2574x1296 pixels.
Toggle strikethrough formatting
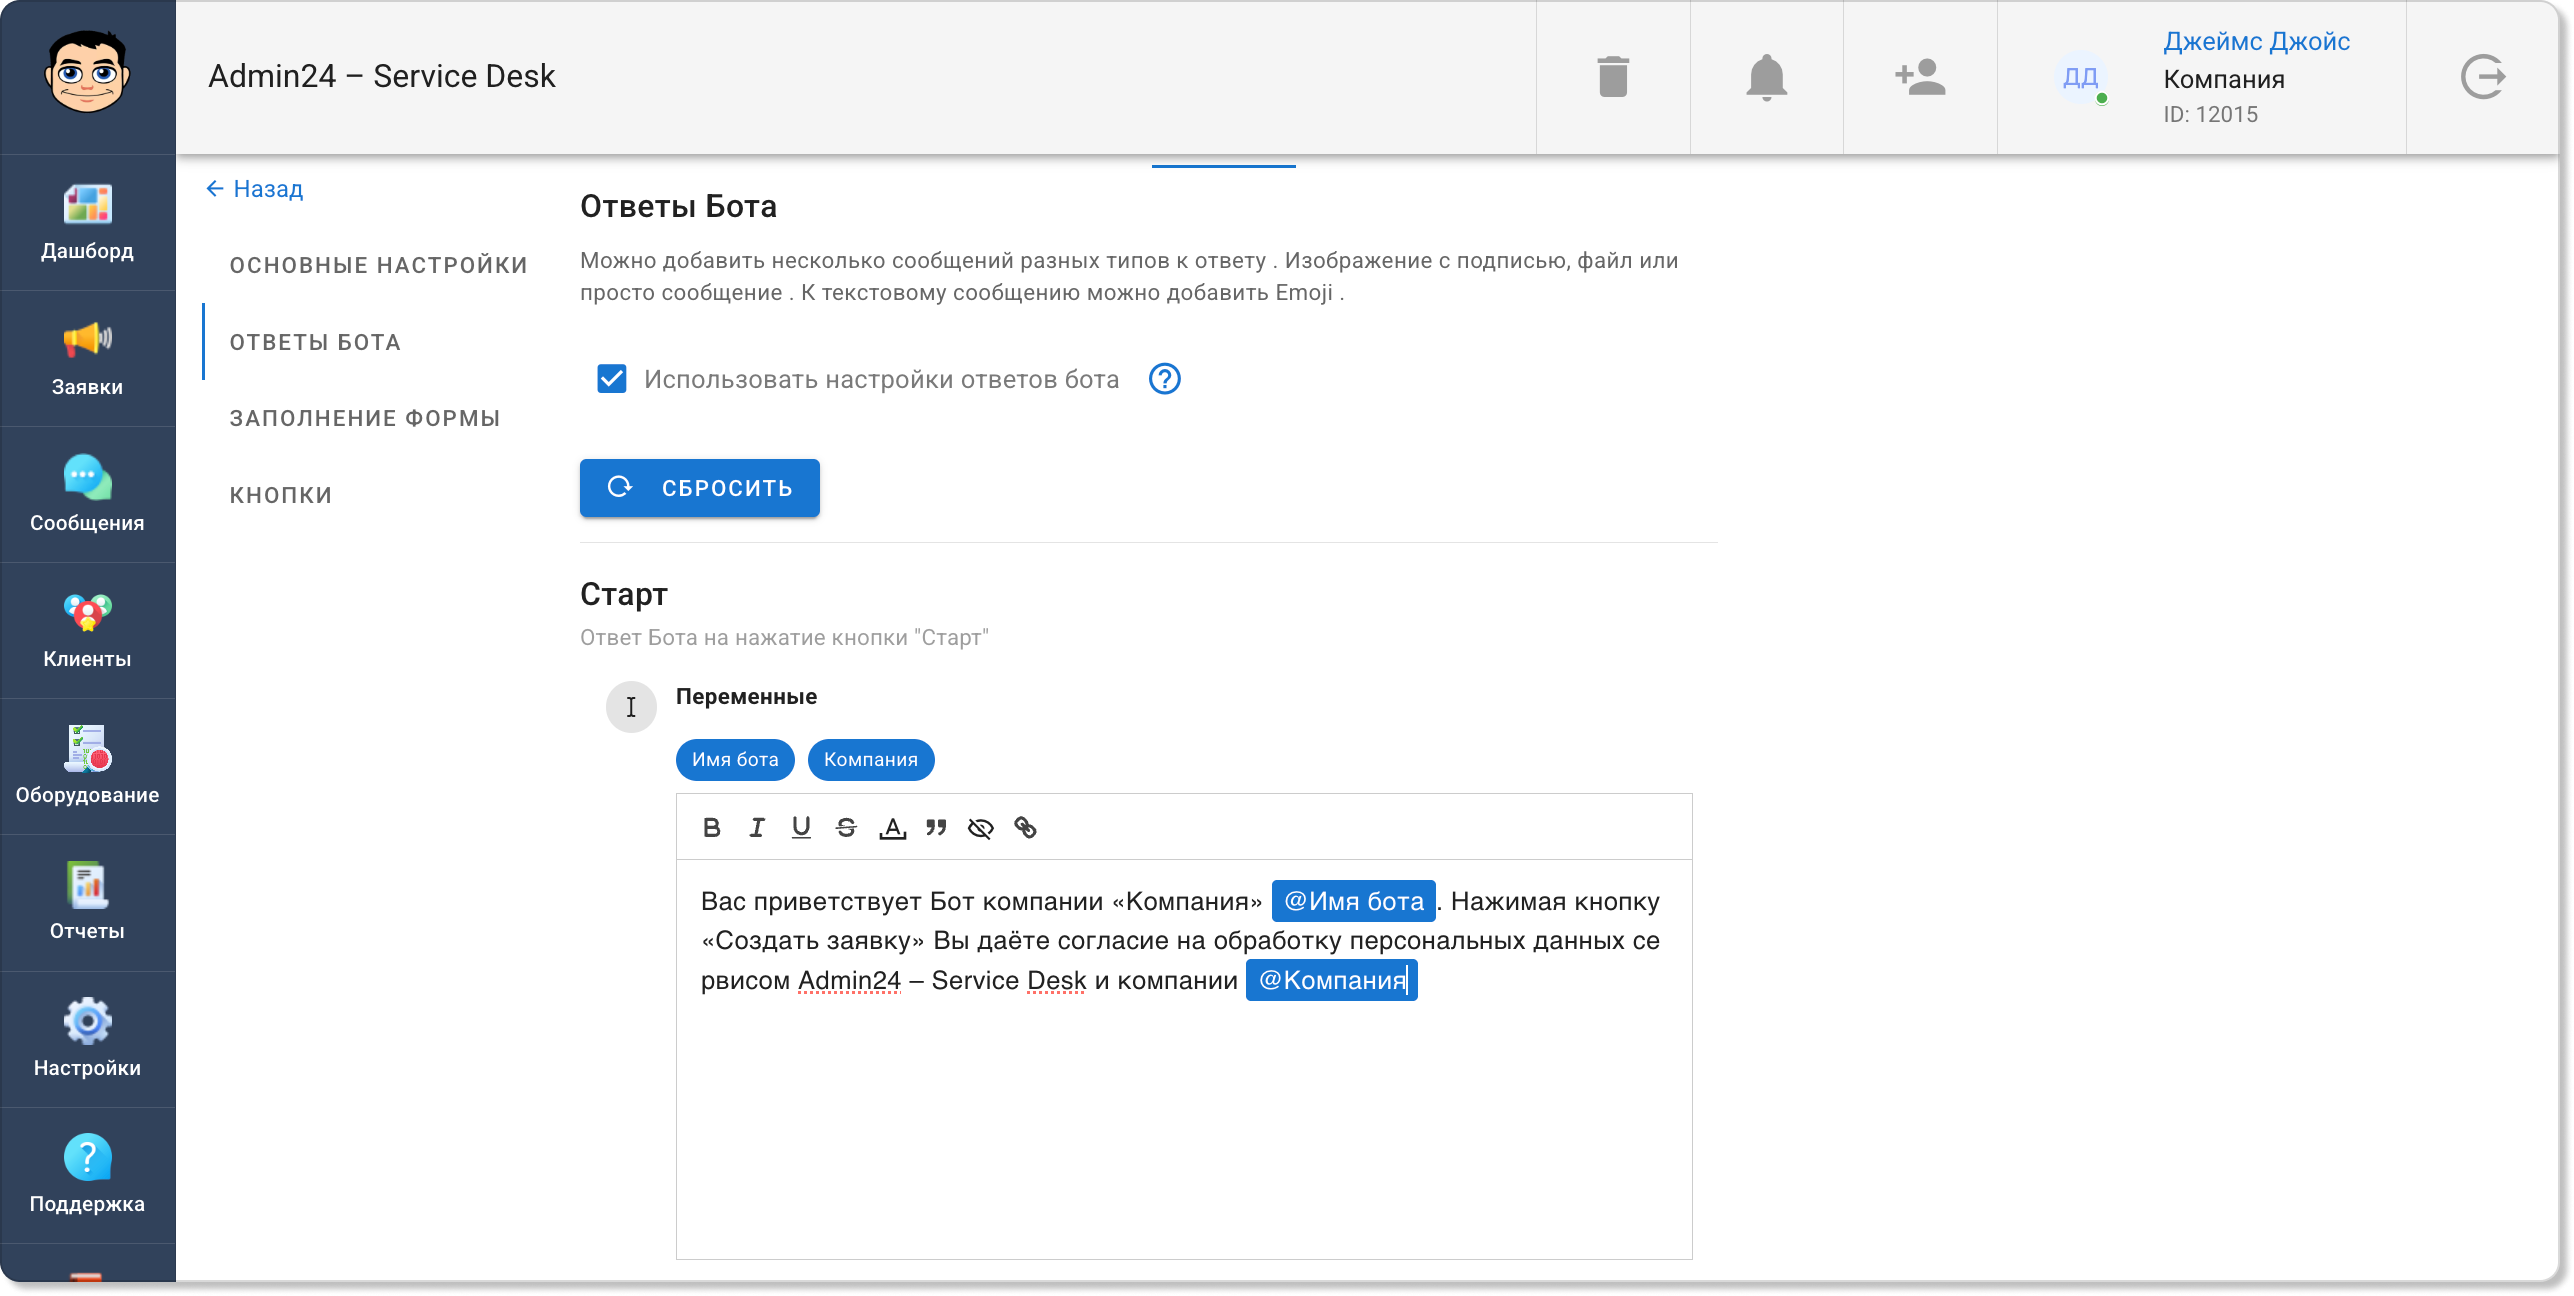coord(846,827)
